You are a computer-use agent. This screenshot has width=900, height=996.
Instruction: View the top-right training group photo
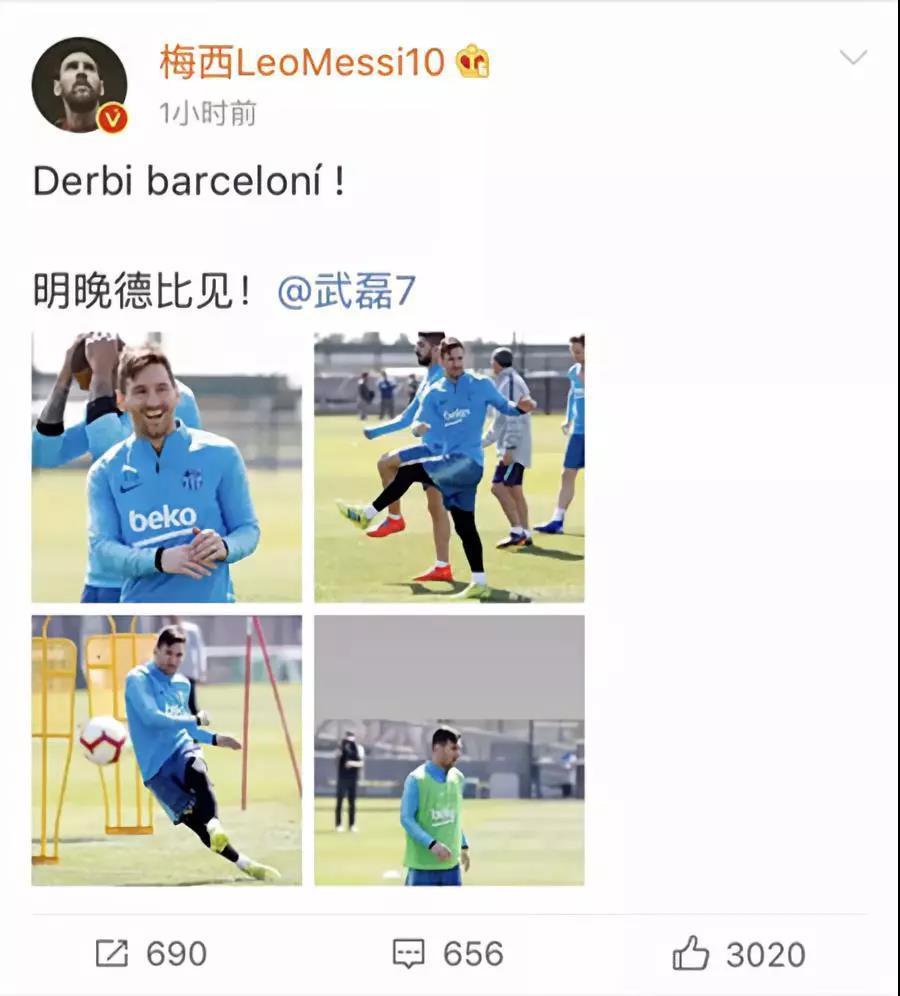point(449,467)
